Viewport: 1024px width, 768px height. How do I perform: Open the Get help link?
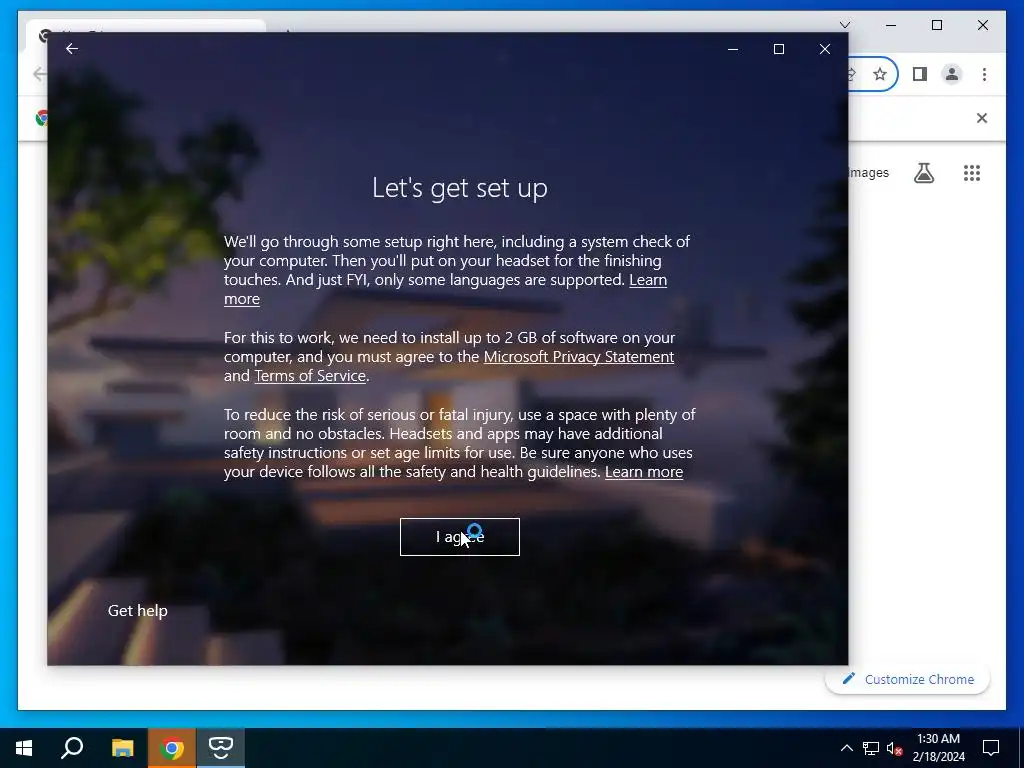coord(138,611)
